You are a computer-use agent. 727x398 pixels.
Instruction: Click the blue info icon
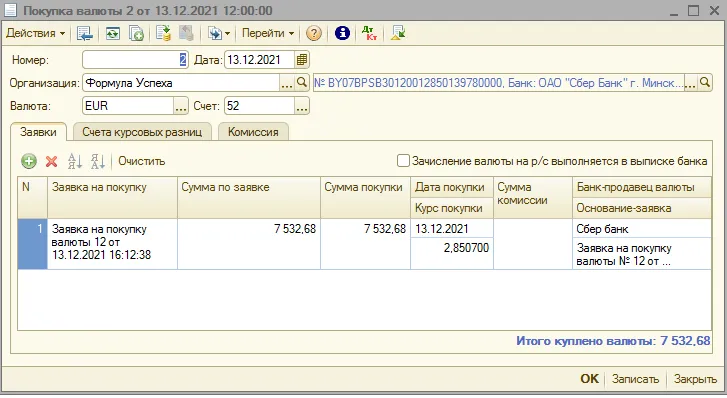(x=342, y=33)
